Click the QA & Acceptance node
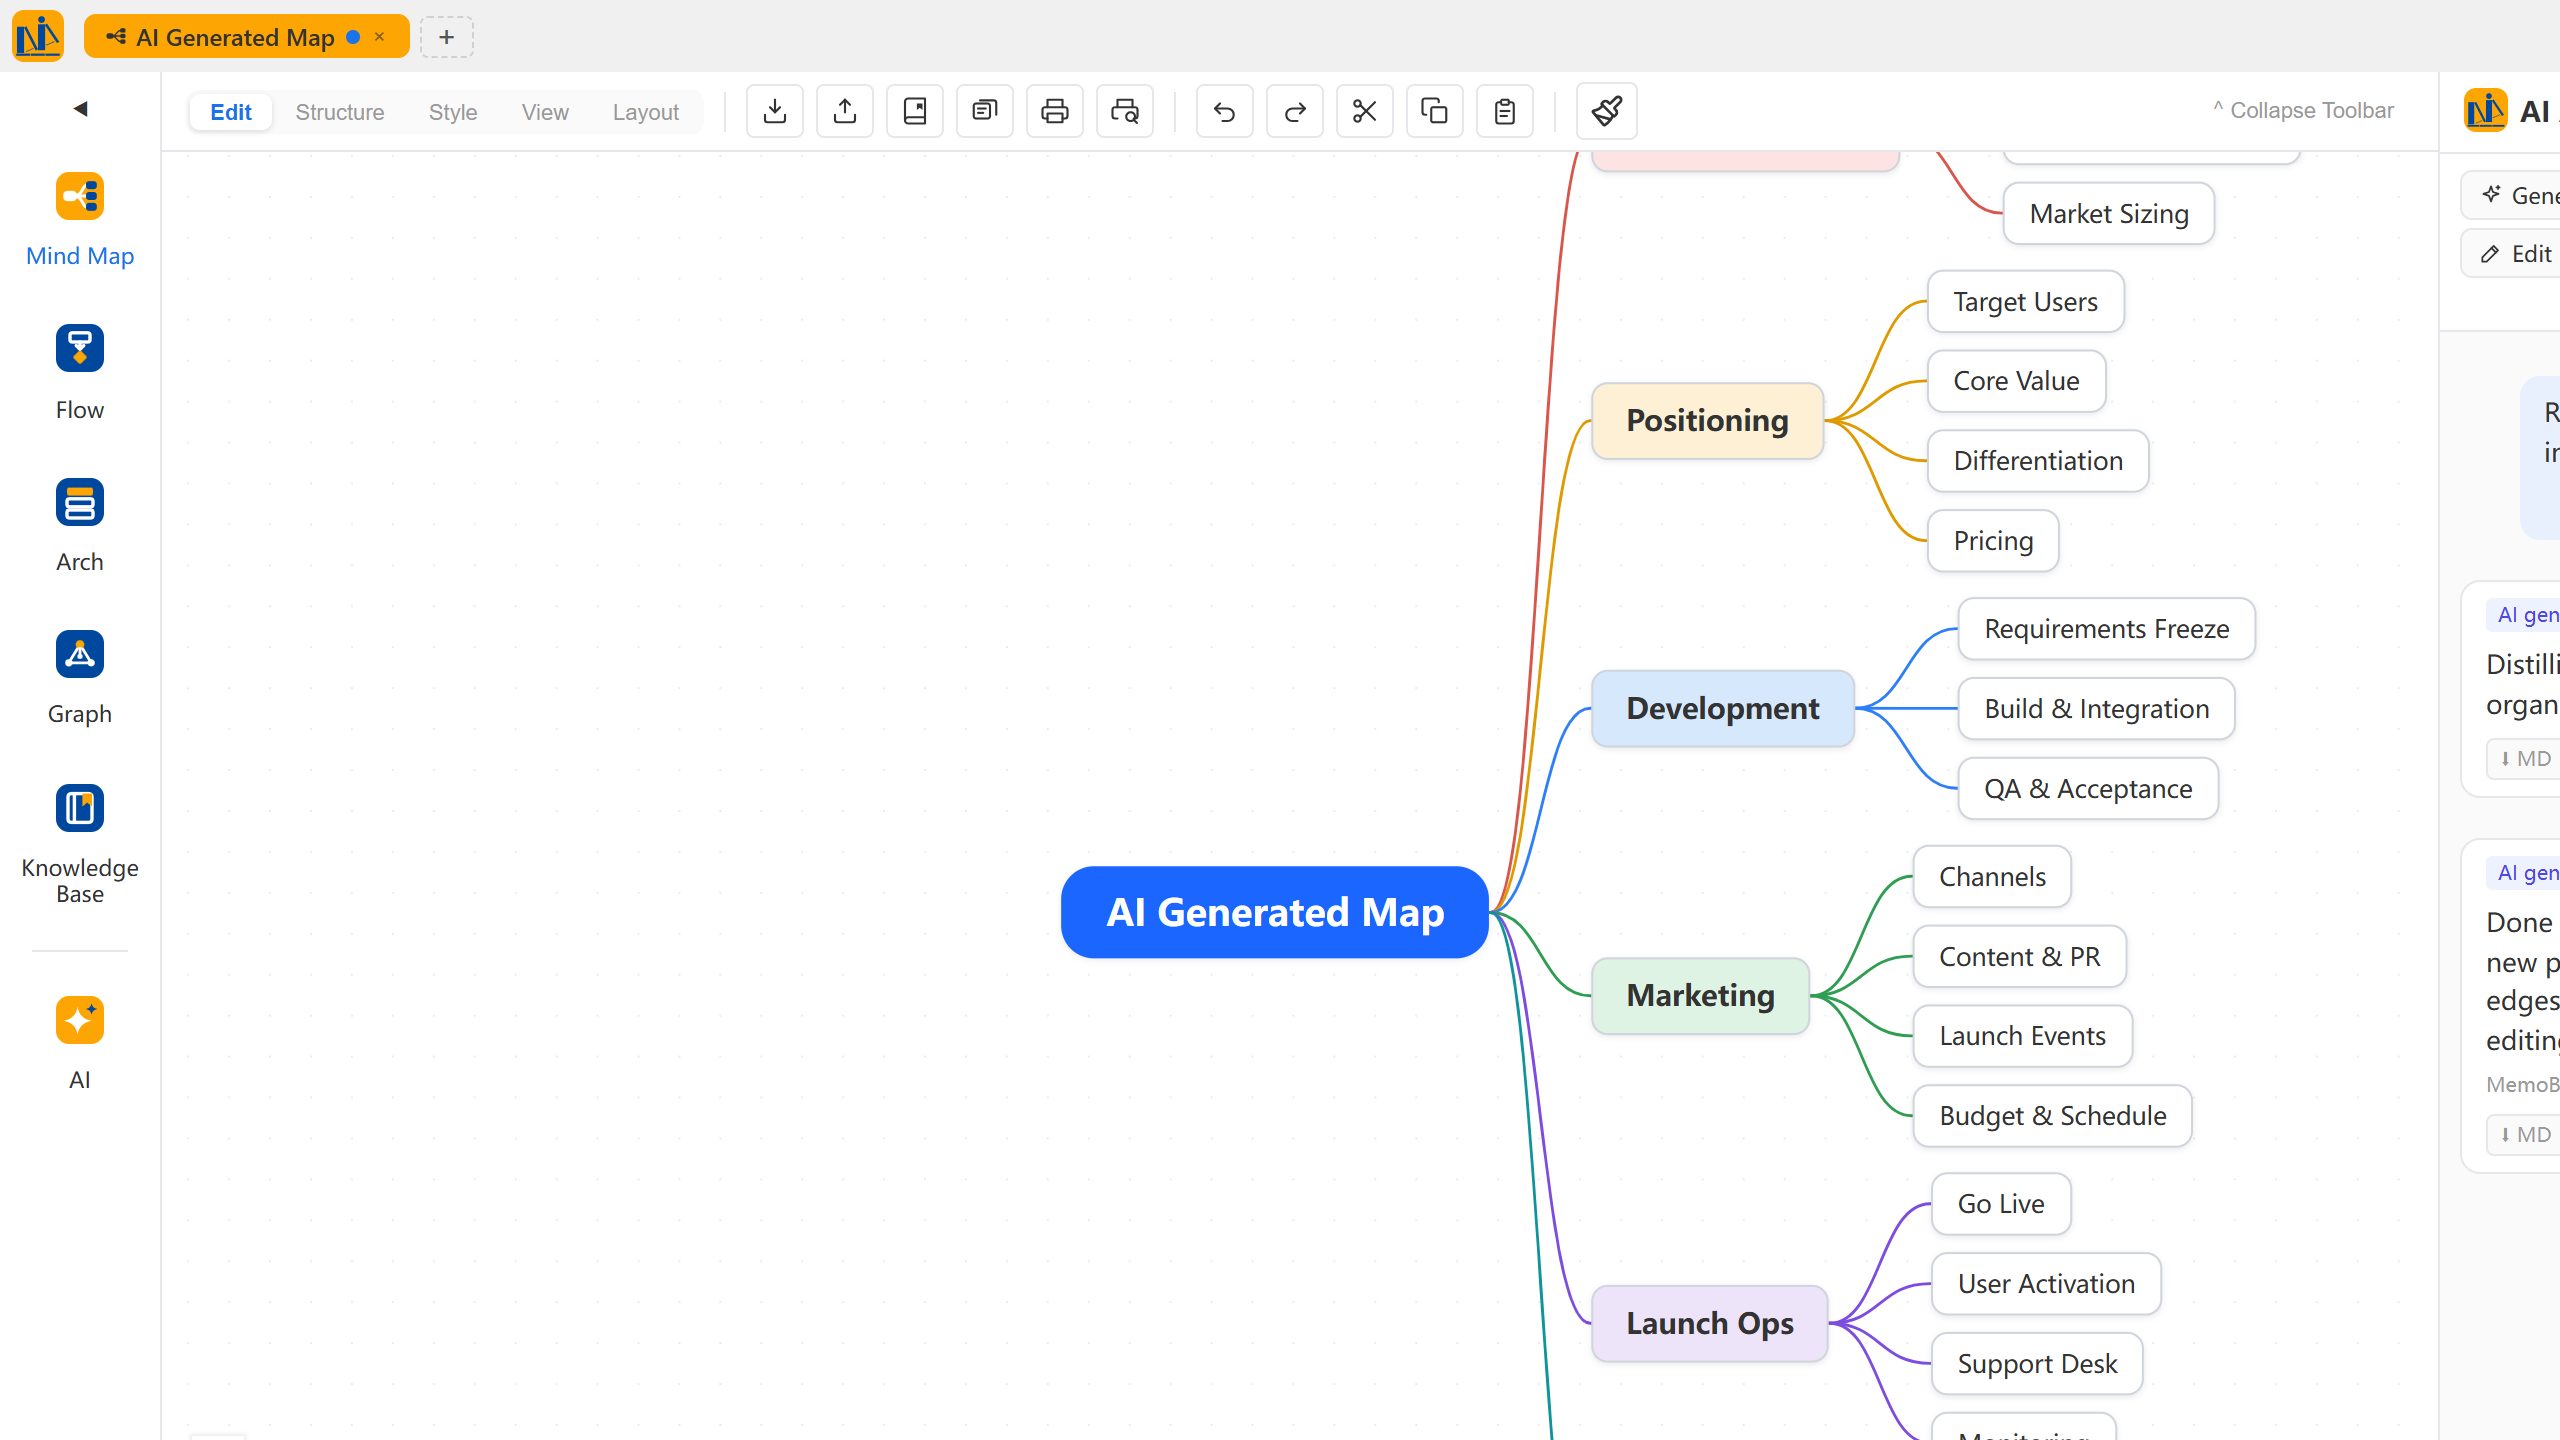This screenshot has width=2560, height=1440. click(2088, 789)
